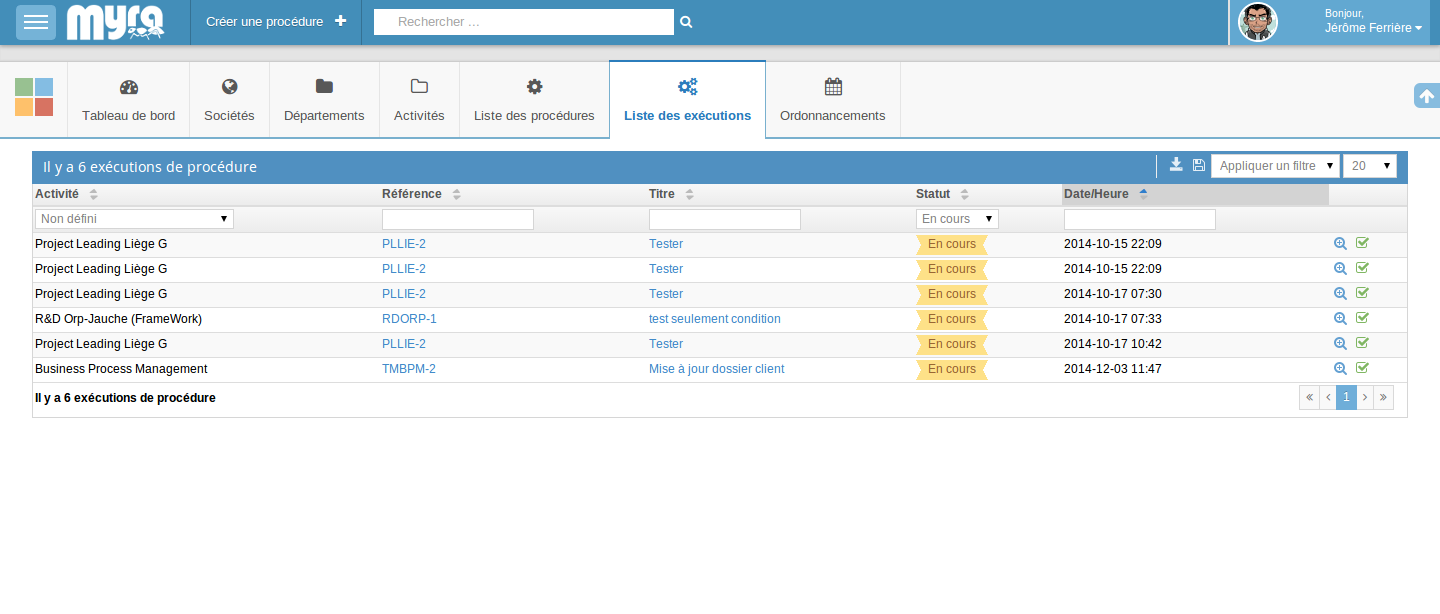Sort table by Titre column
The height and width of the screenshot is (614, 1440).
pos(671,194)
